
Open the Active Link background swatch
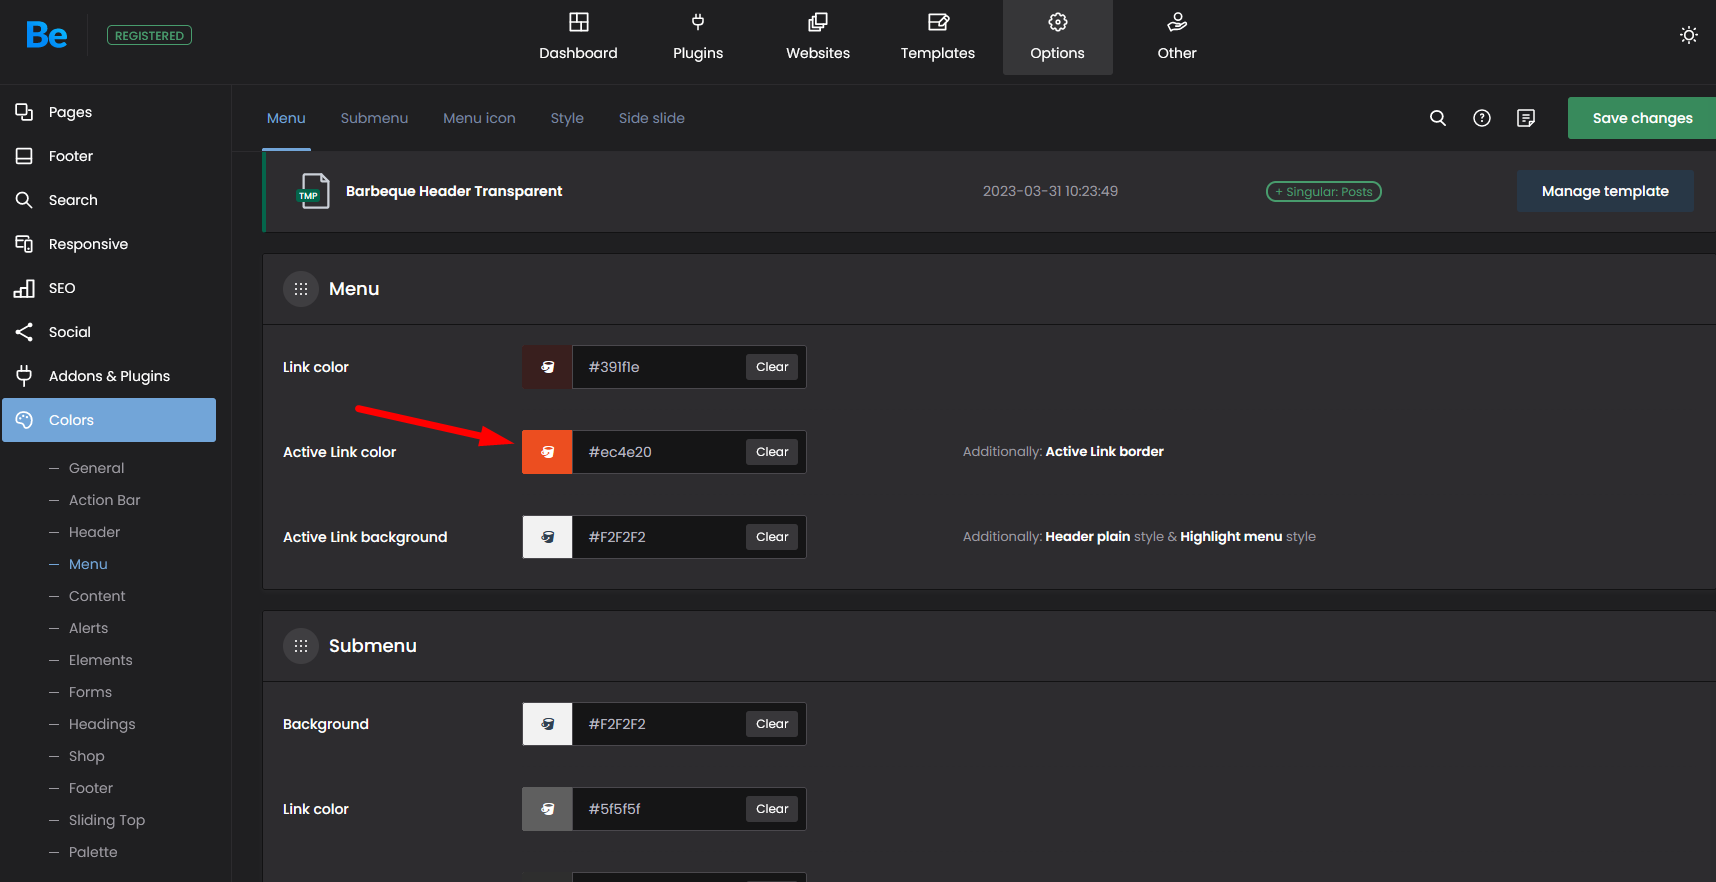[x=547, y=537]
